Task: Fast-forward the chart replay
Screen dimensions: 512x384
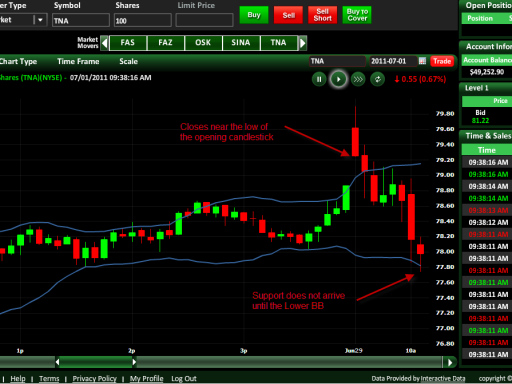Action: click(358, 80)
